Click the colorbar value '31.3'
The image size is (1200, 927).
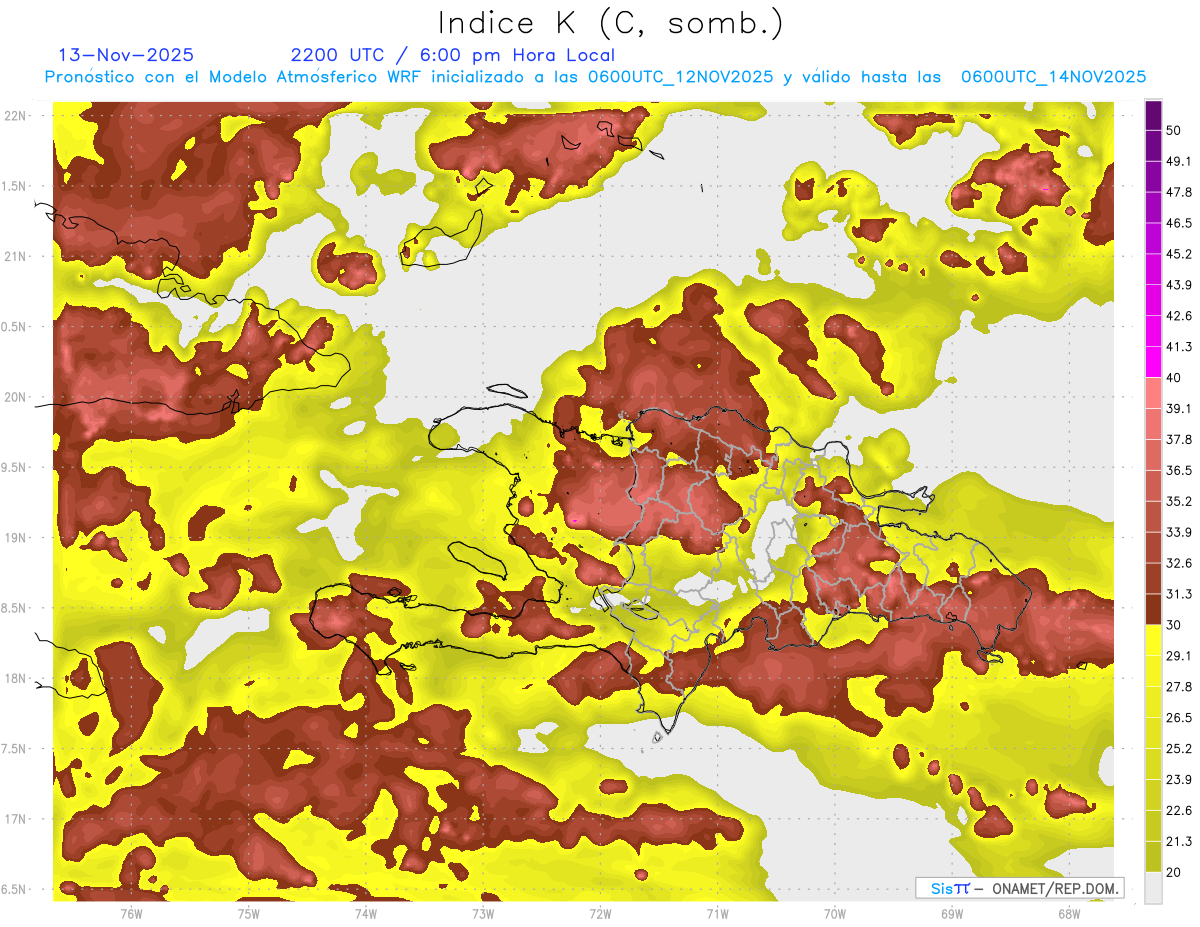pyautogui.click(x=1179, y=594)
